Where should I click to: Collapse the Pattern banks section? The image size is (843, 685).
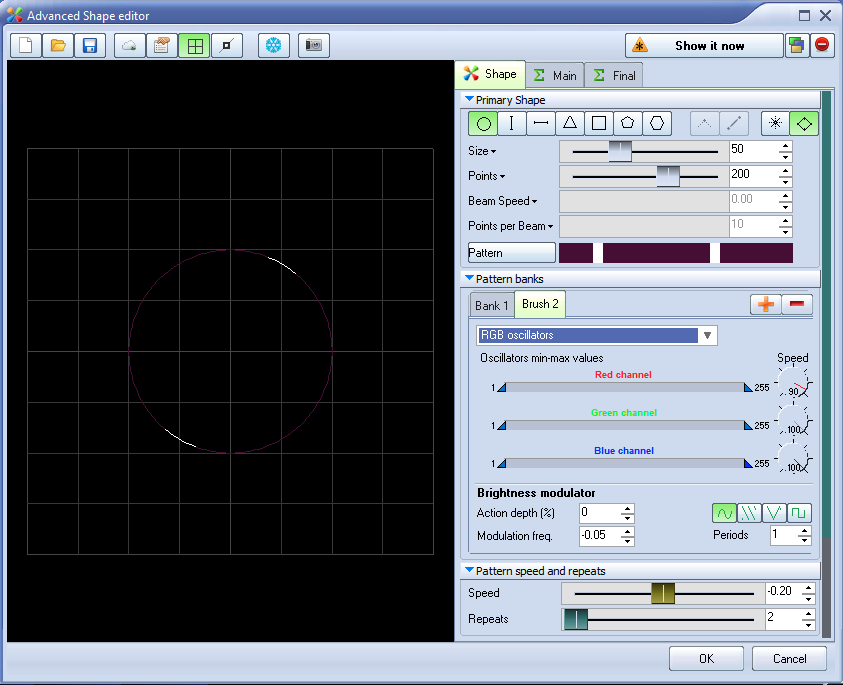coord(469,278)
